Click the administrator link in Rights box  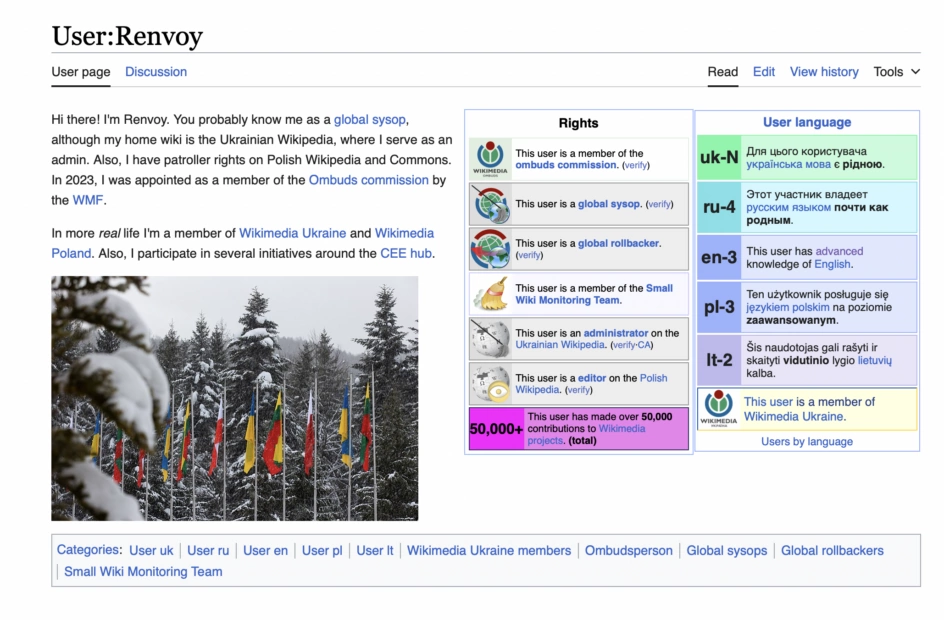616,333
